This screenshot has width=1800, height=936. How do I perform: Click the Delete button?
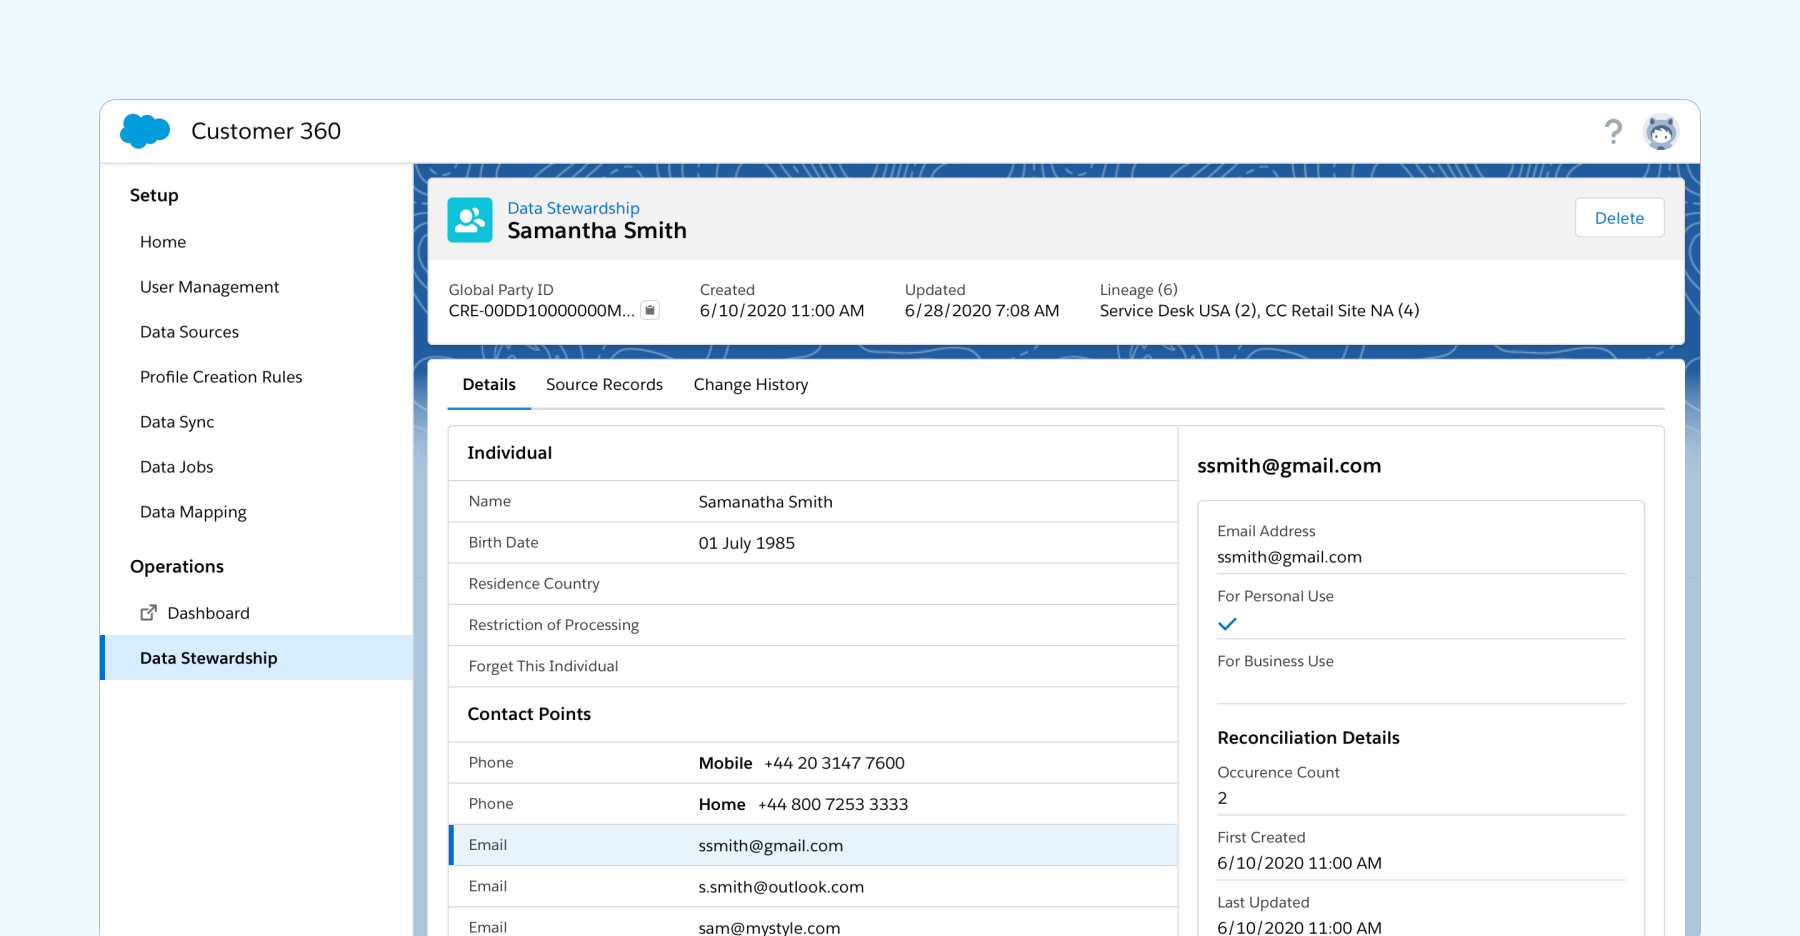click(1619, 217)
